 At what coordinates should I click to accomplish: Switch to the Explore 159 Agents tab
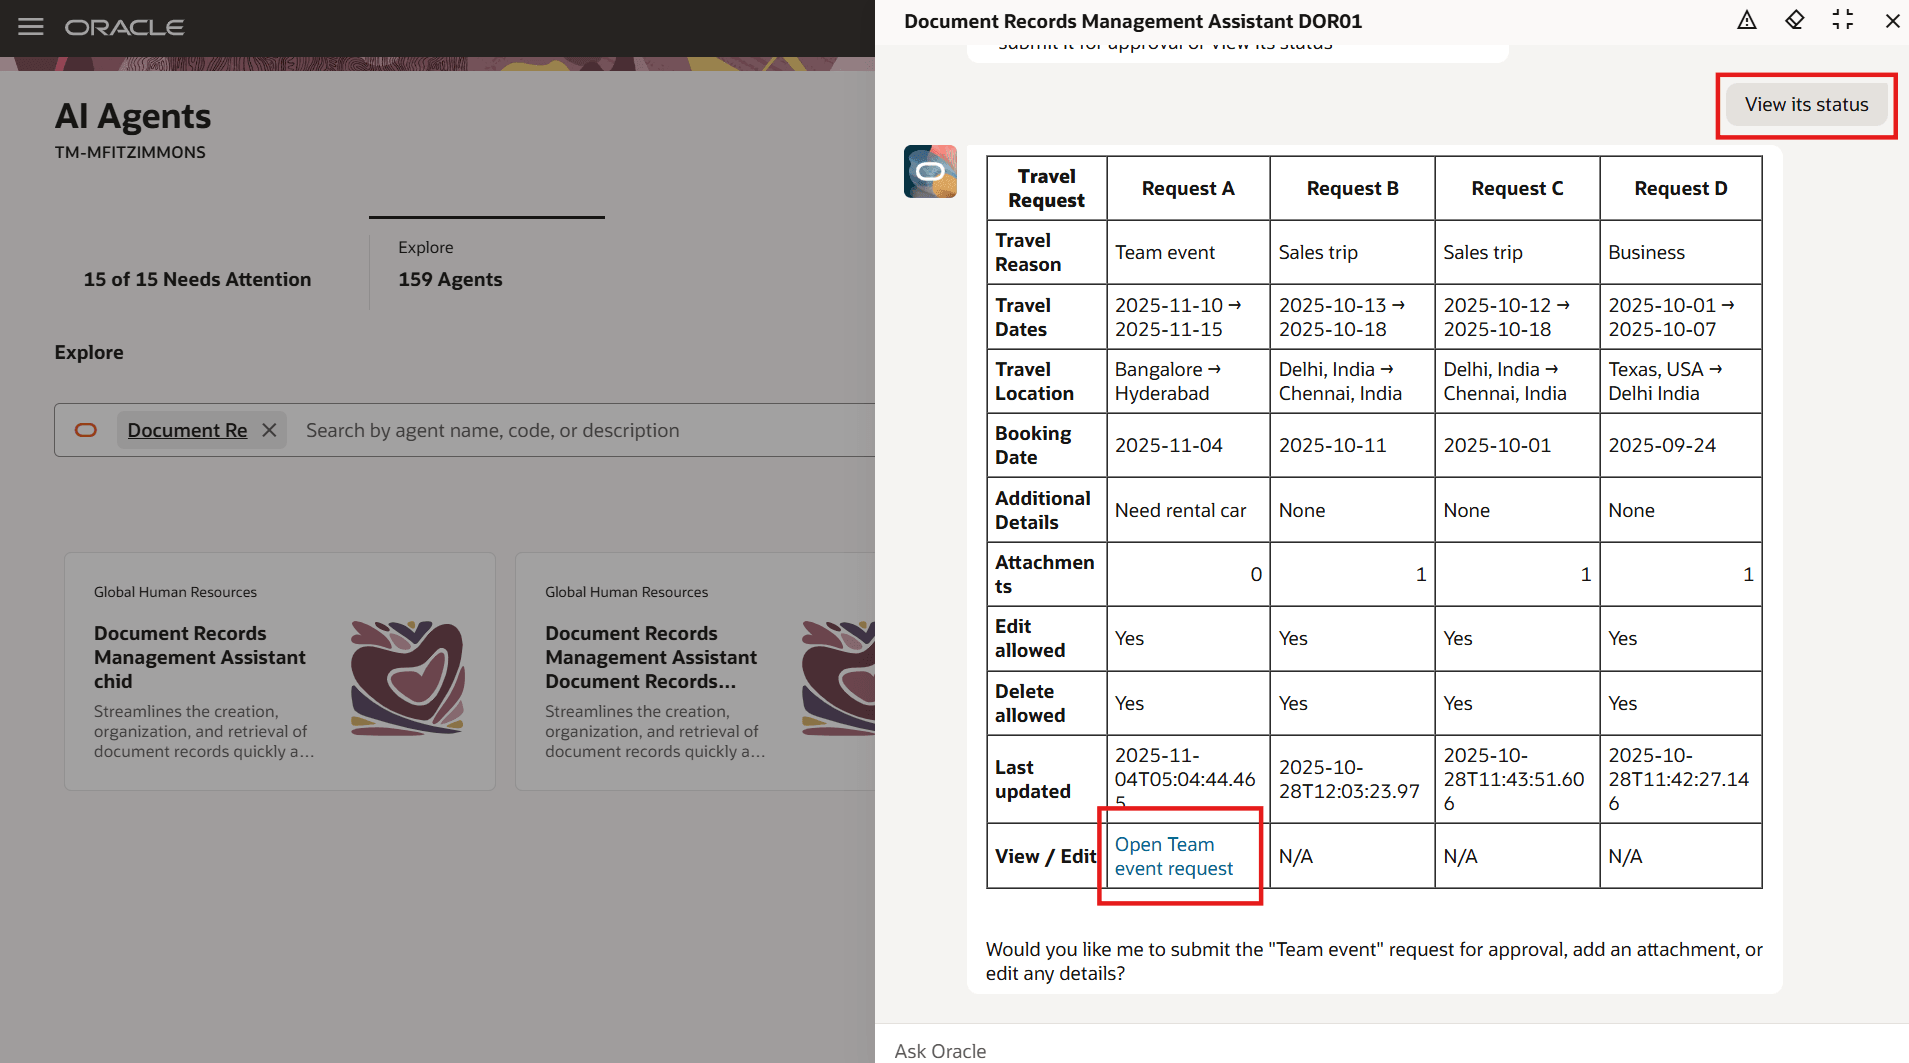point(450,265)
